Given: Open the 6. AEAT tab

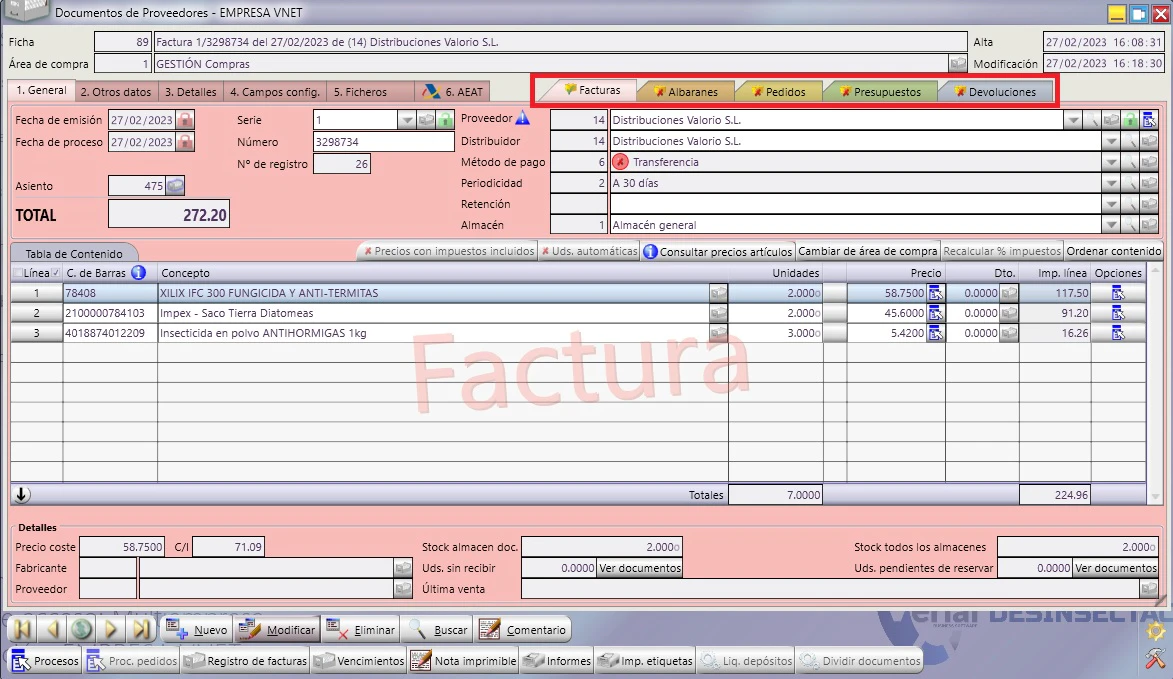Looking at the screenshot, I should click(x=453, y=92).
